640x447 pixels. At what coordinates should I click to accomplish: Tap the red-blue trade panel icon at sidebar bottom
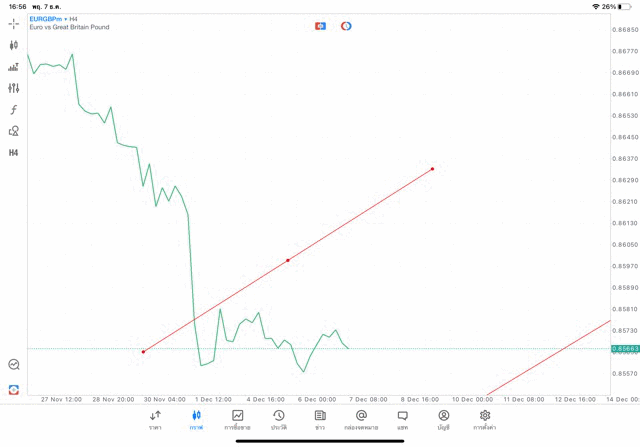14,389
